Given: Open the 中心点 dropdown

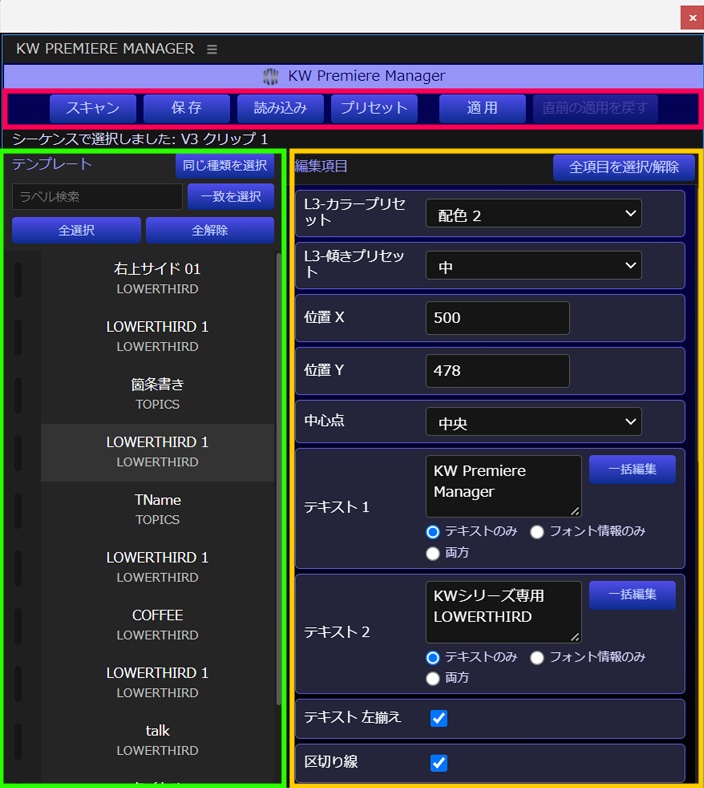Looking at the screenshot, I should click(534, 422).
